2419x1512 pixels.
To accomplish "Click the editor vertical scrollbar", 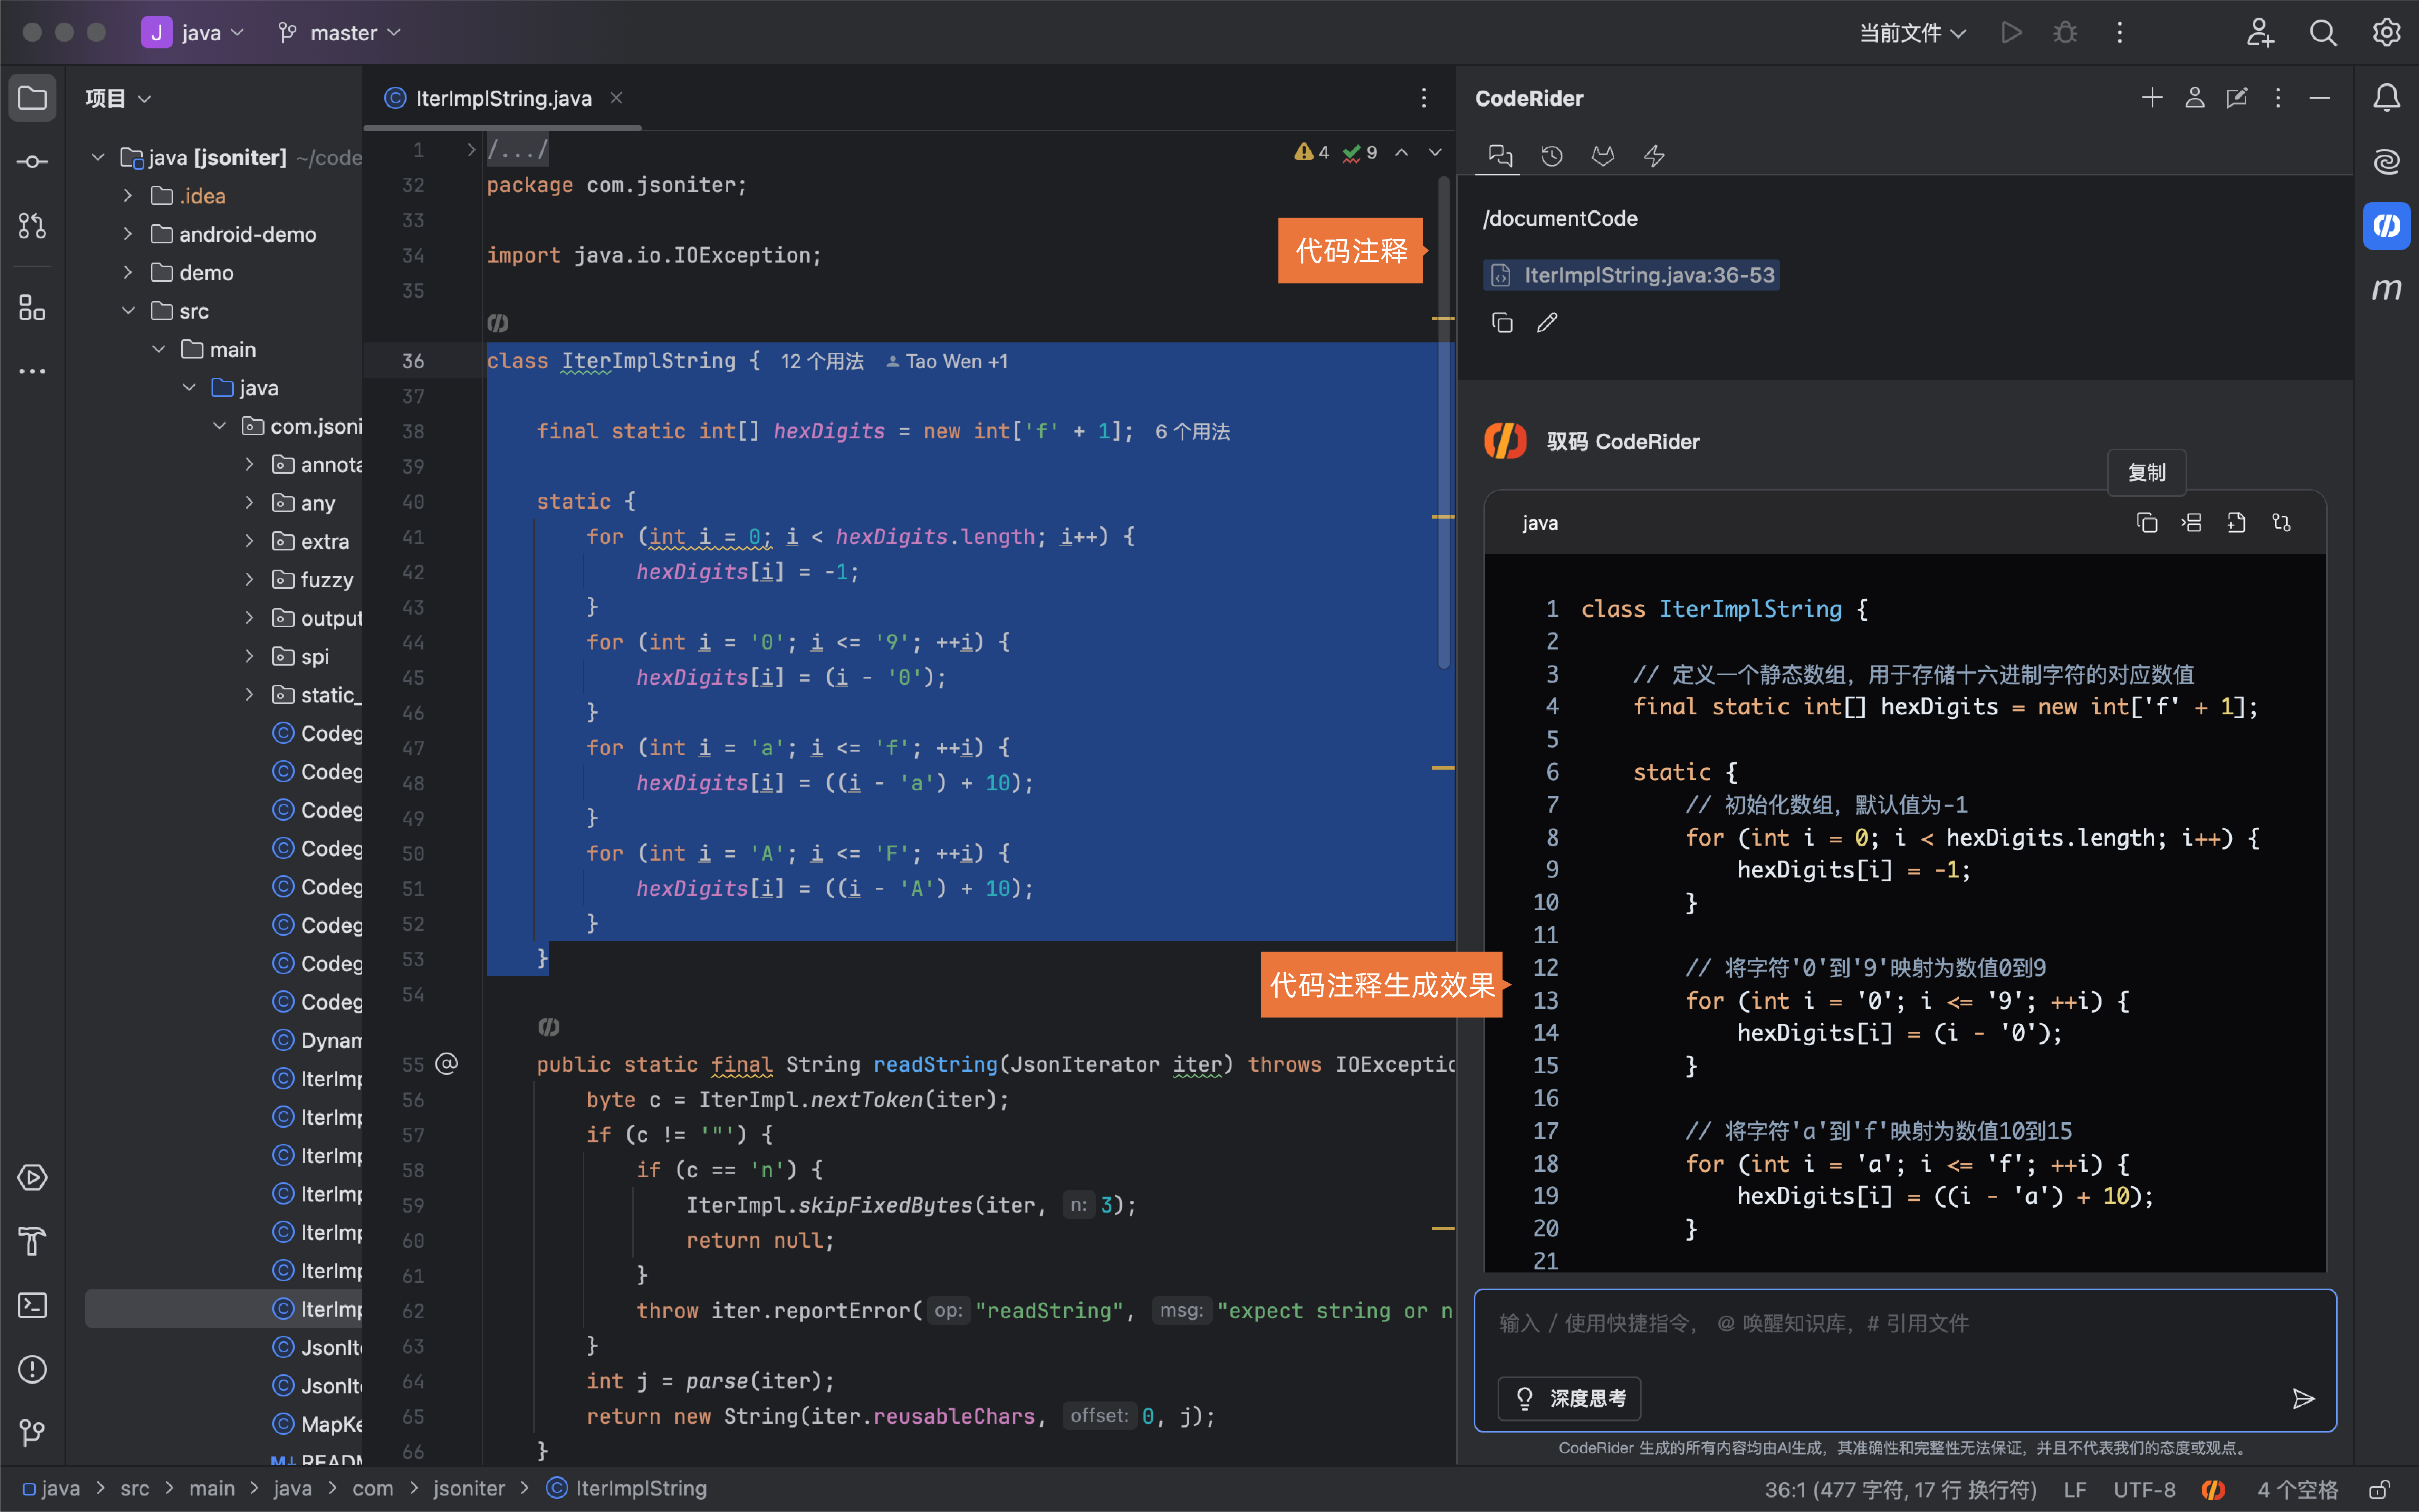I will [1443, 420].
